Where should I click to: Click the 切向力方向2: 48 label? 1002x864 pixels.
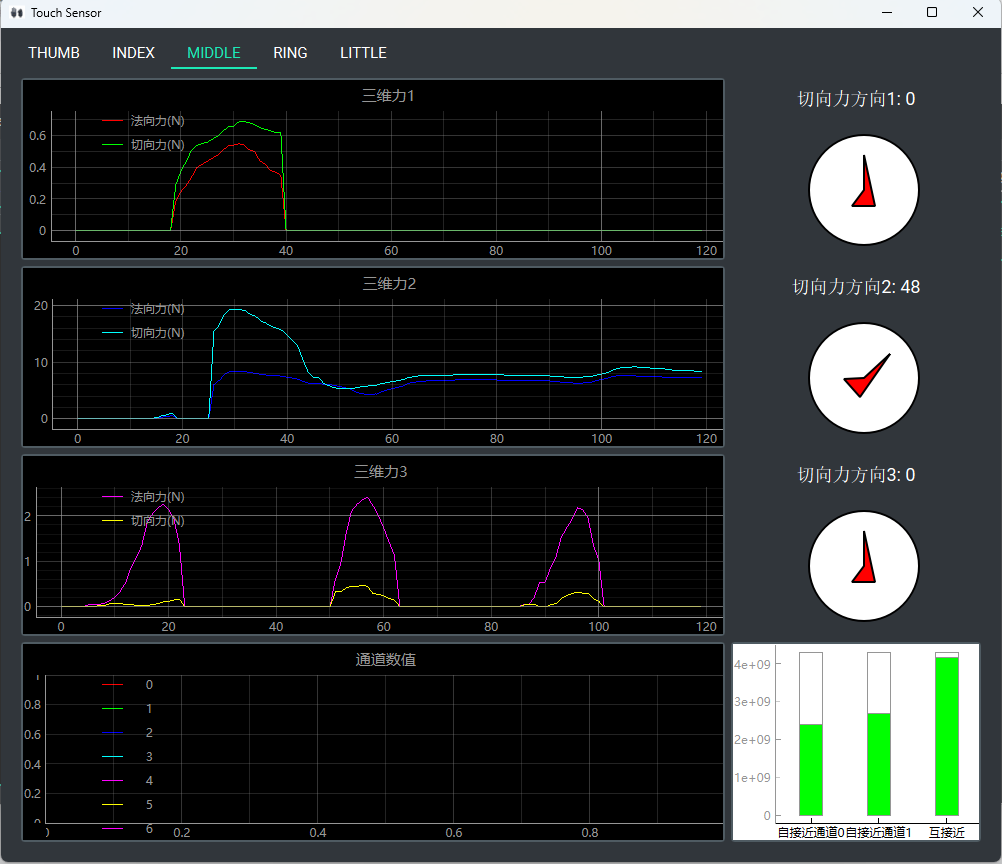pyautogui.click(x=856, y=287)
